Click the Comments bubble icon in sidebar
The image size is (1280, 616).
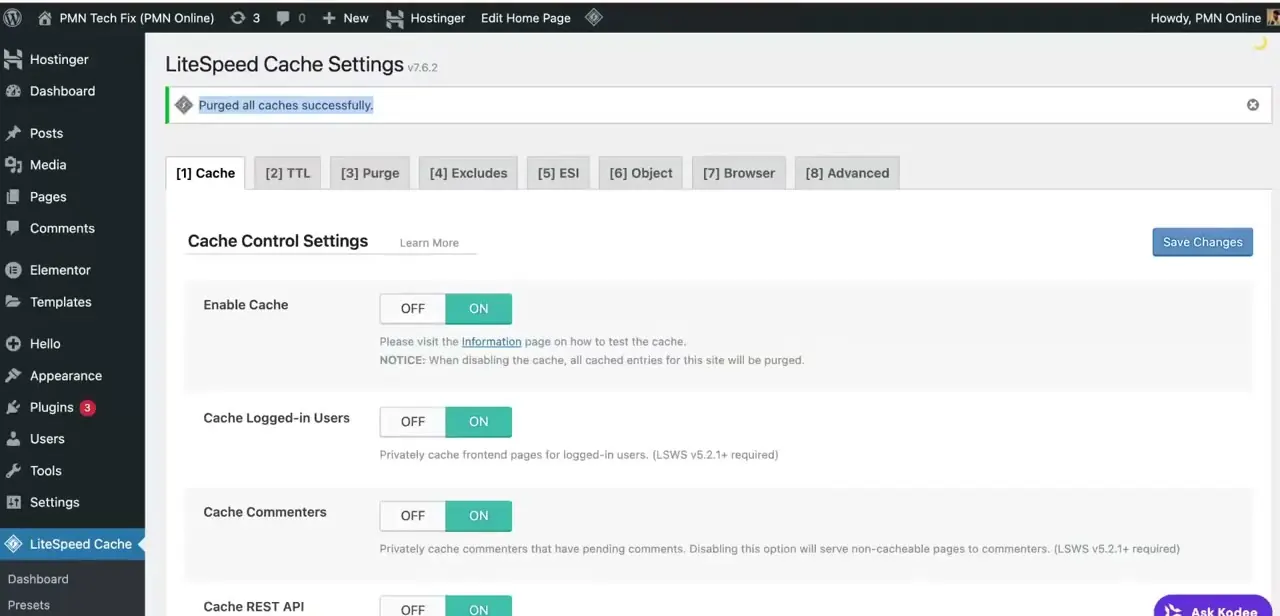(13, 228)
